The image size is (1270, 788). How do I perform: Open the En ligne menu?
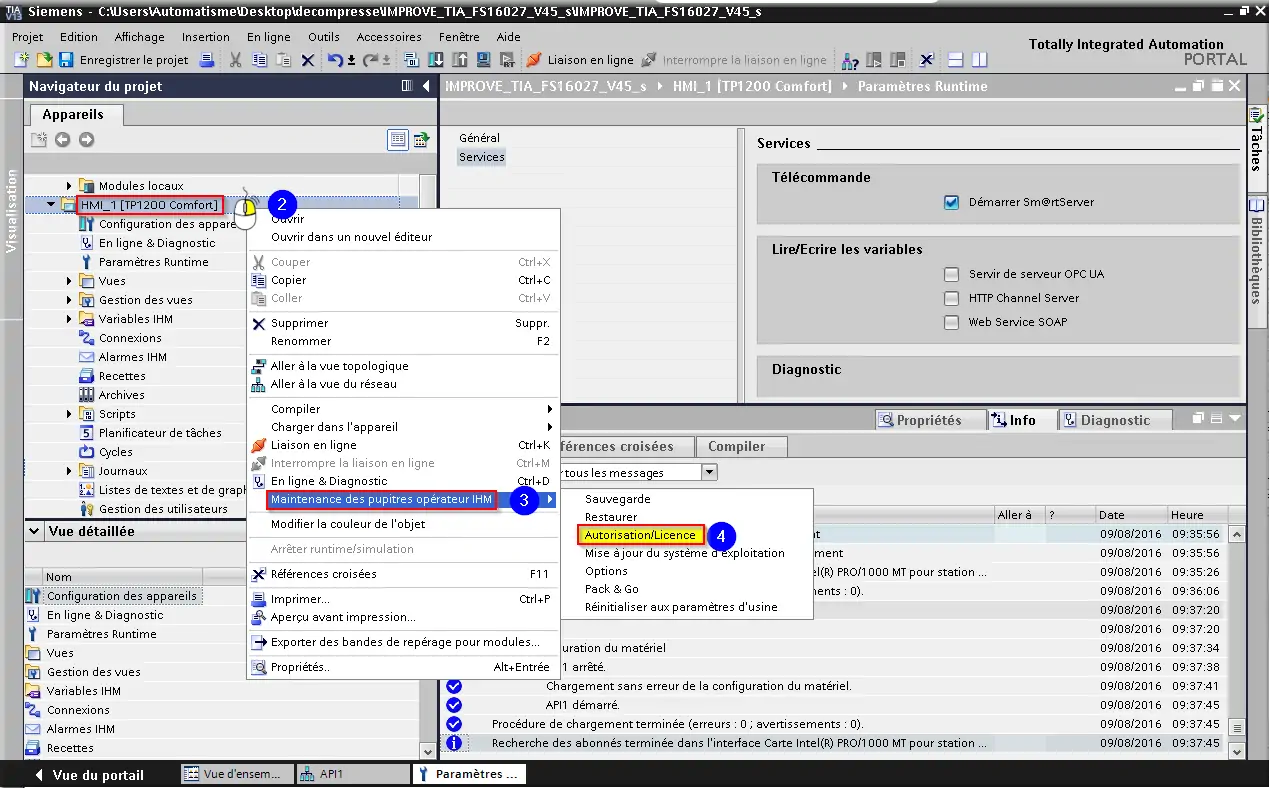pyautogui.click(x=269, y=37)
